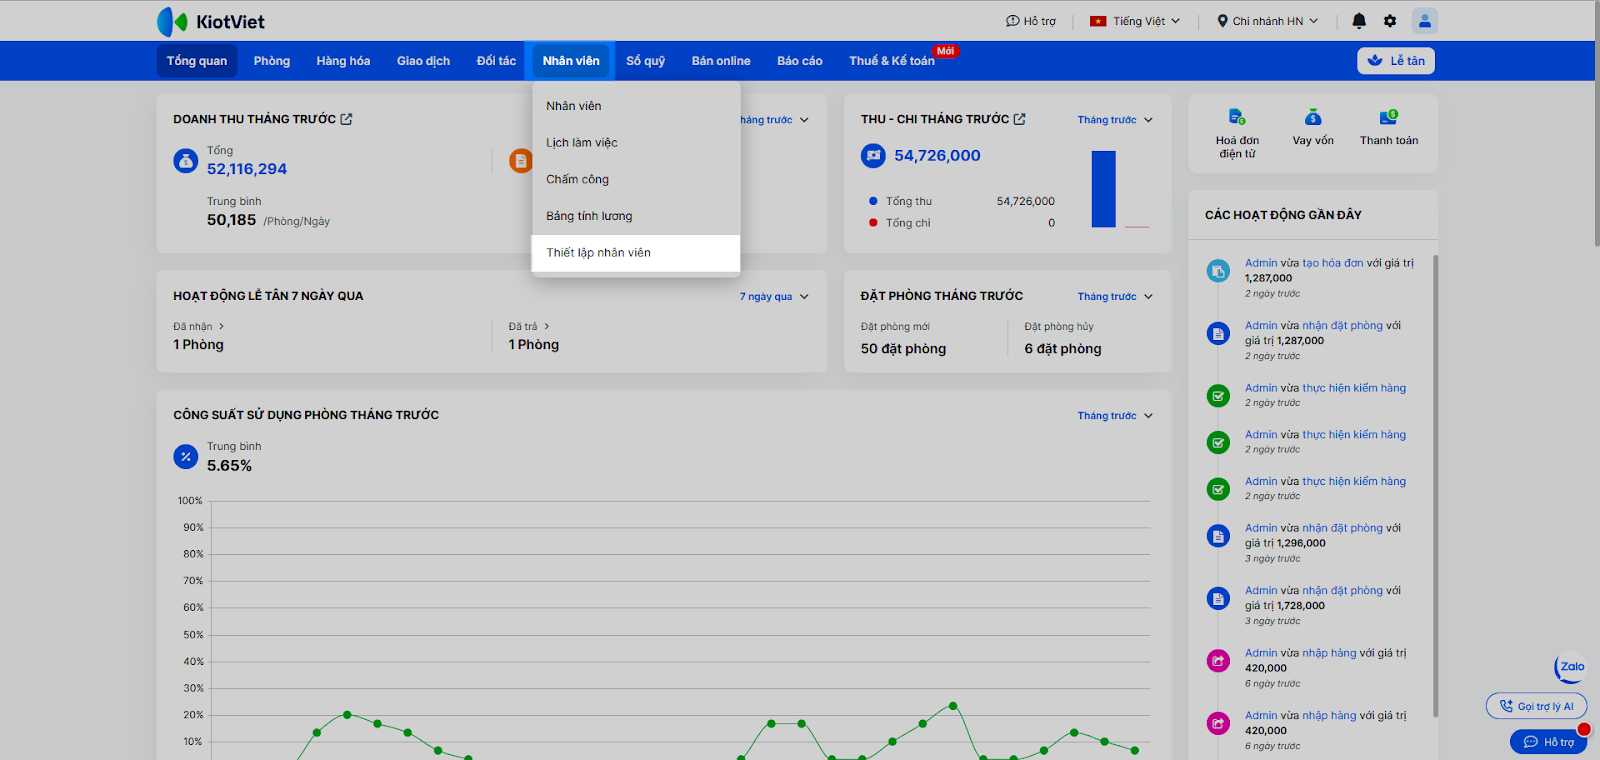Open the notifications bell
The image size is (1600, 760).
[1359, 21]
